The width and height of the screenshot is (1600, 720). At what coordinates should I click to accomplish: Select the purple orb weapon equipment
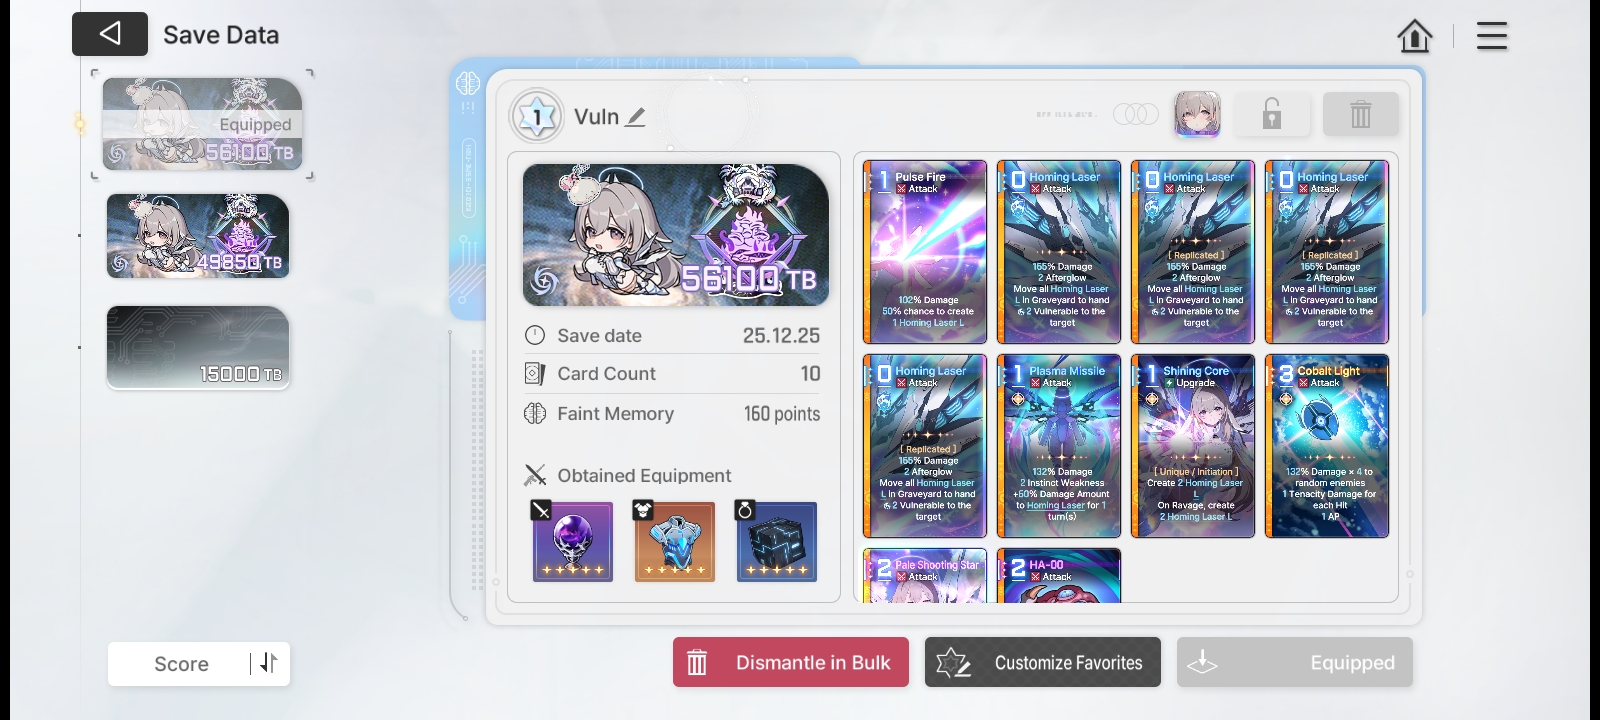(573, 542)
